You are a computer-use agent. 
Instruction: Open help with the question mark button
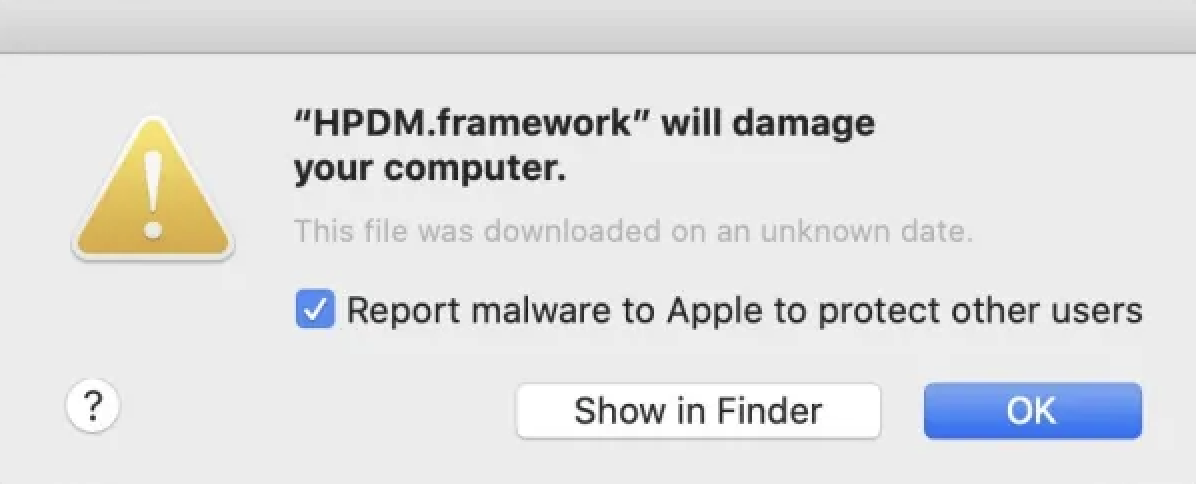[x=92, y=406]
